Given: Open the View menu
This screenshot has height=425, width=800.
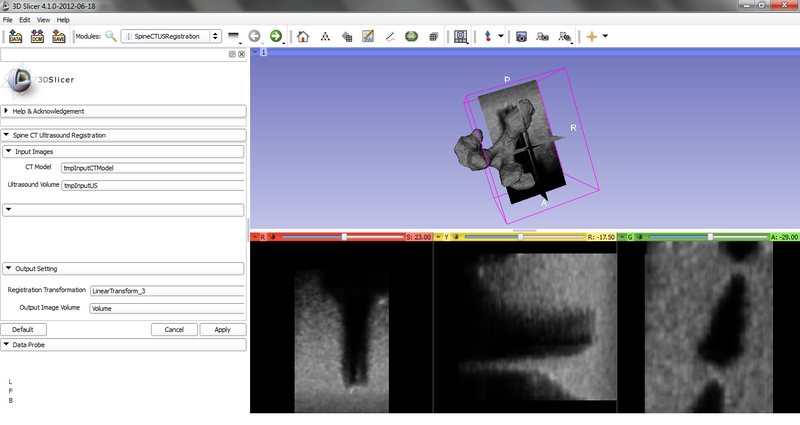Looking at the screenshot, I should tap(44, 19).
